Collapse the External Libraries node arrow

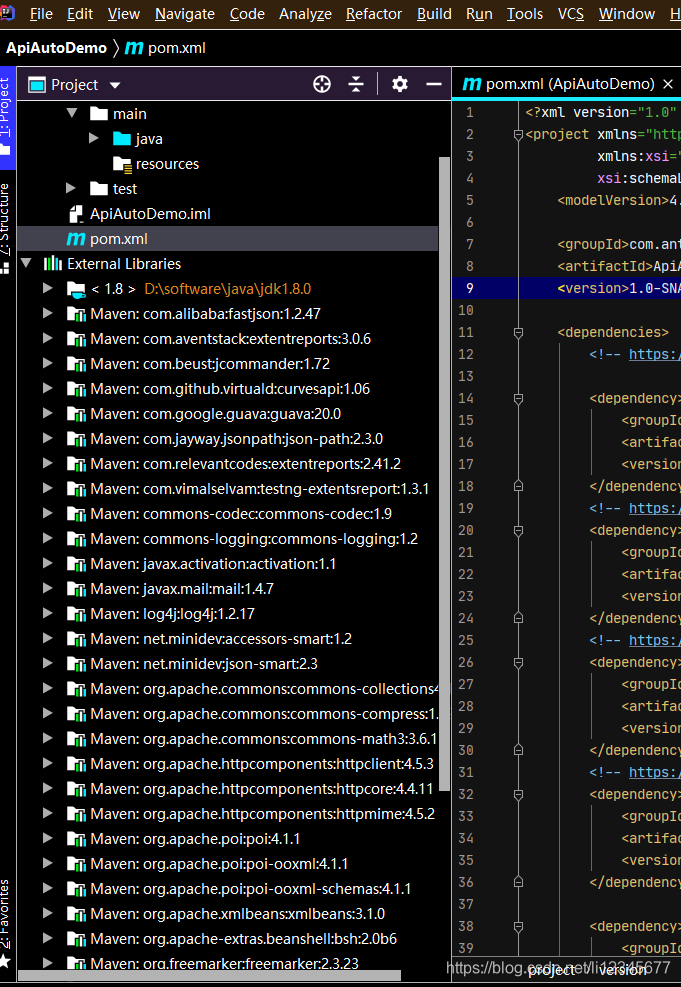26,263
